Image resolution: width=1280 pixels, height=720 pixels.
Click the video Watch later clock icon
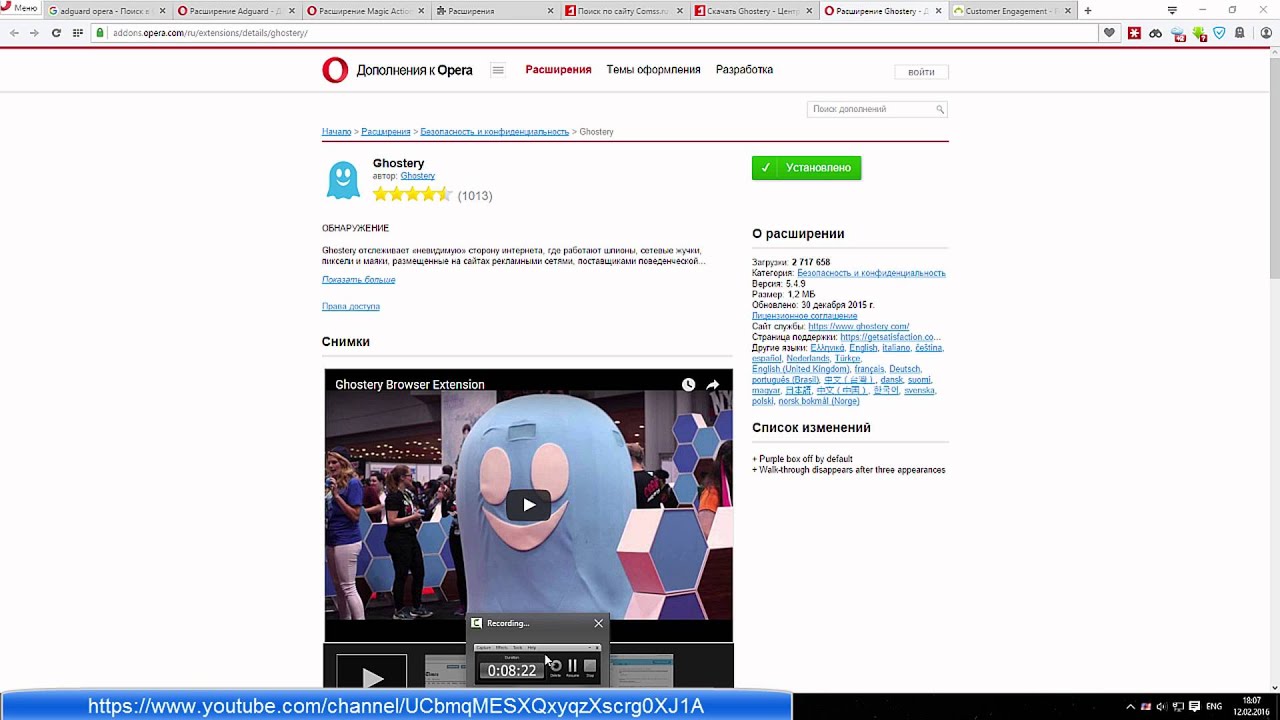tap(688, 385)
